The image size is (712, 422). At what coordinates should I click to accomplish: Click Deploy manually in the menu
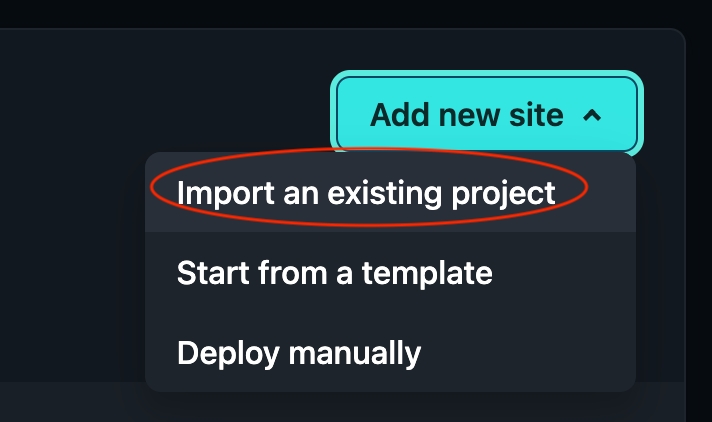click(x=299, y=352)
